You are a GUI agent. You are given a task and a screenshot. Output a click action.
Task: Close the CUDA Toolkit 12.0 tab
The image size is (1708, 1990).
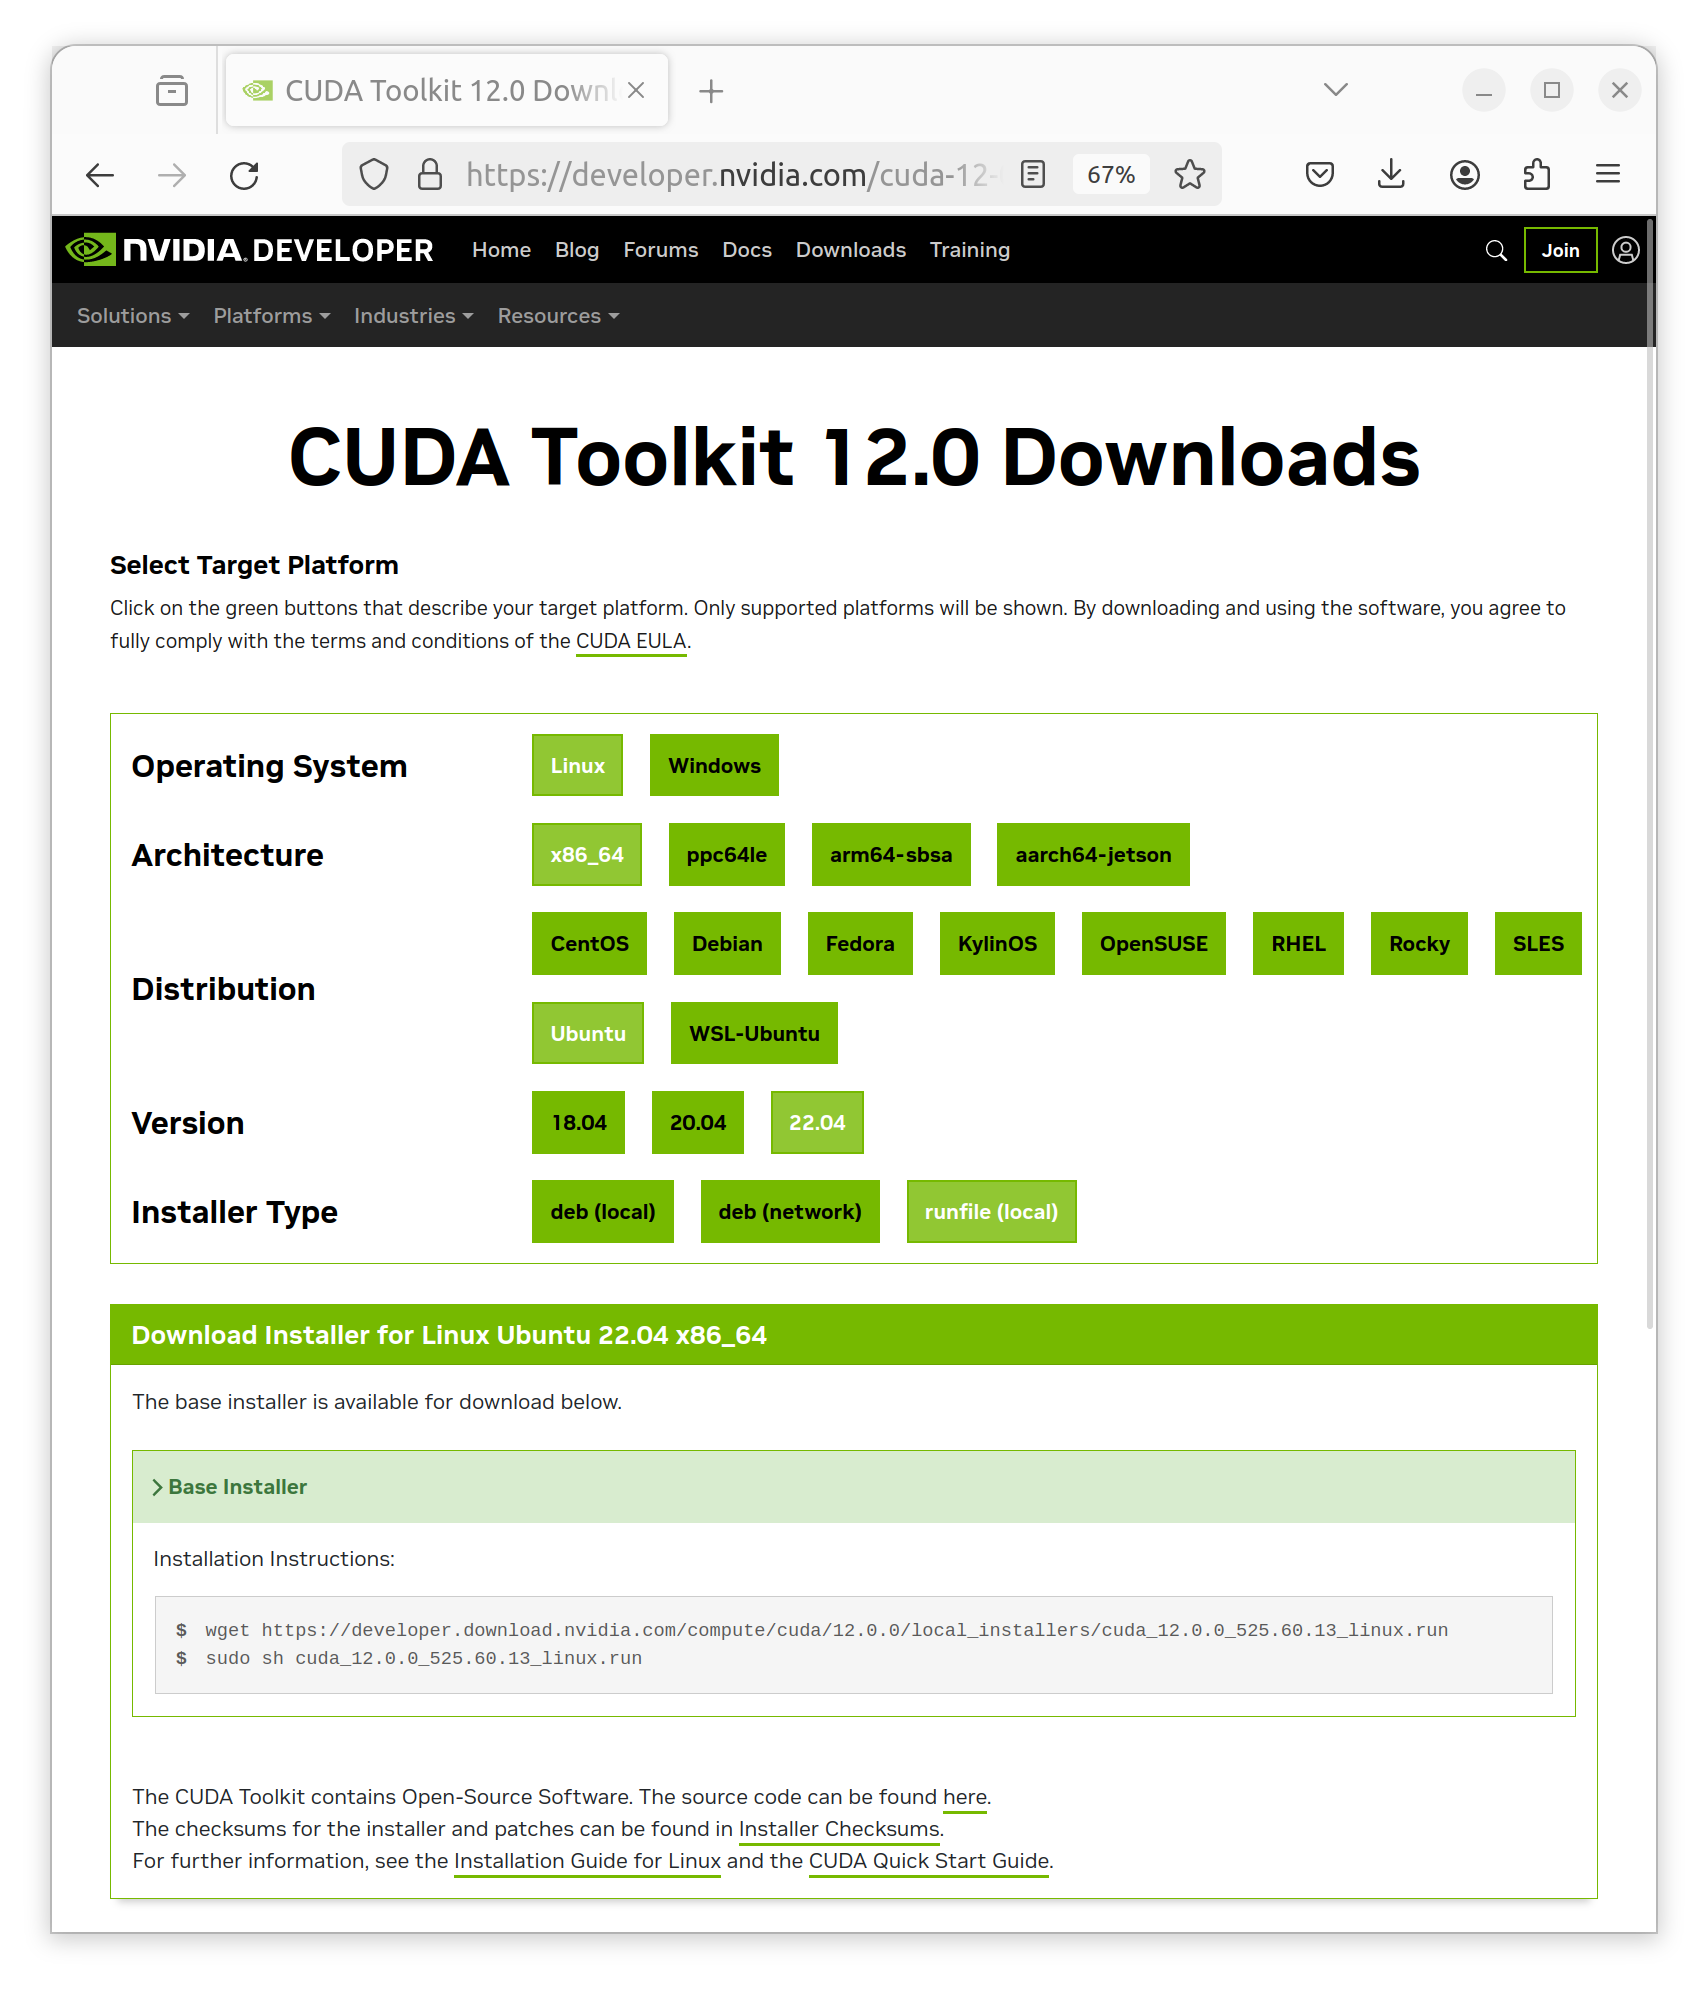click(636, 90)
